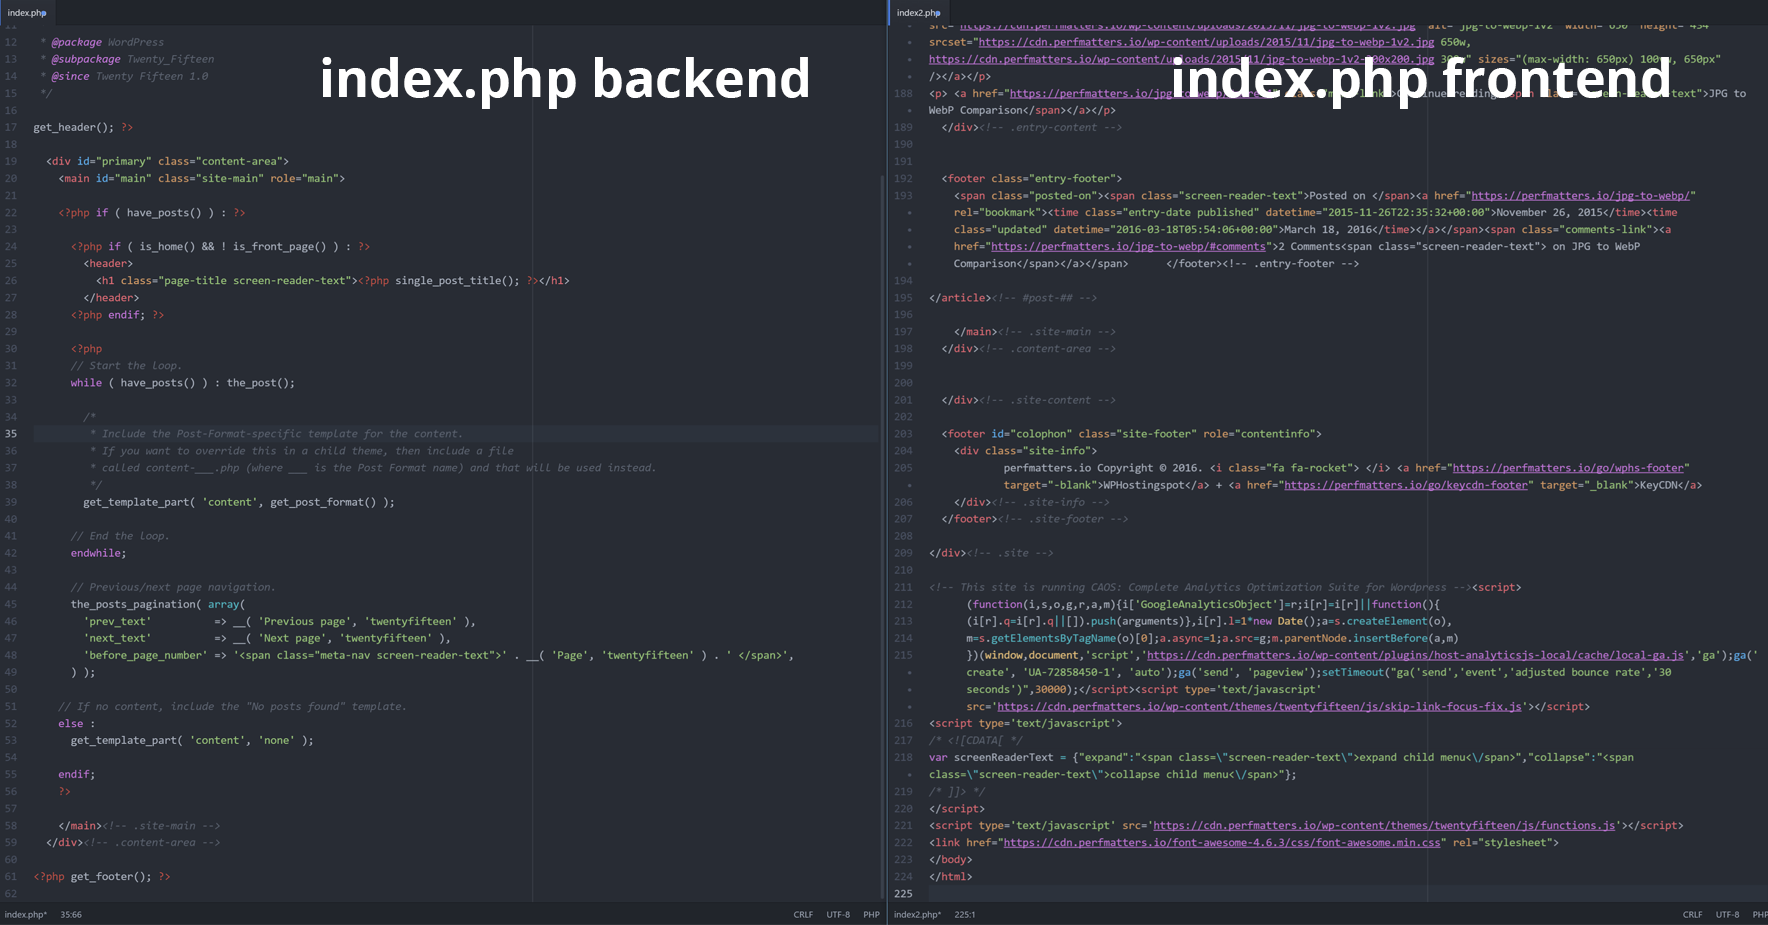Open the PHP language selector in the left pane

(871, 915)
